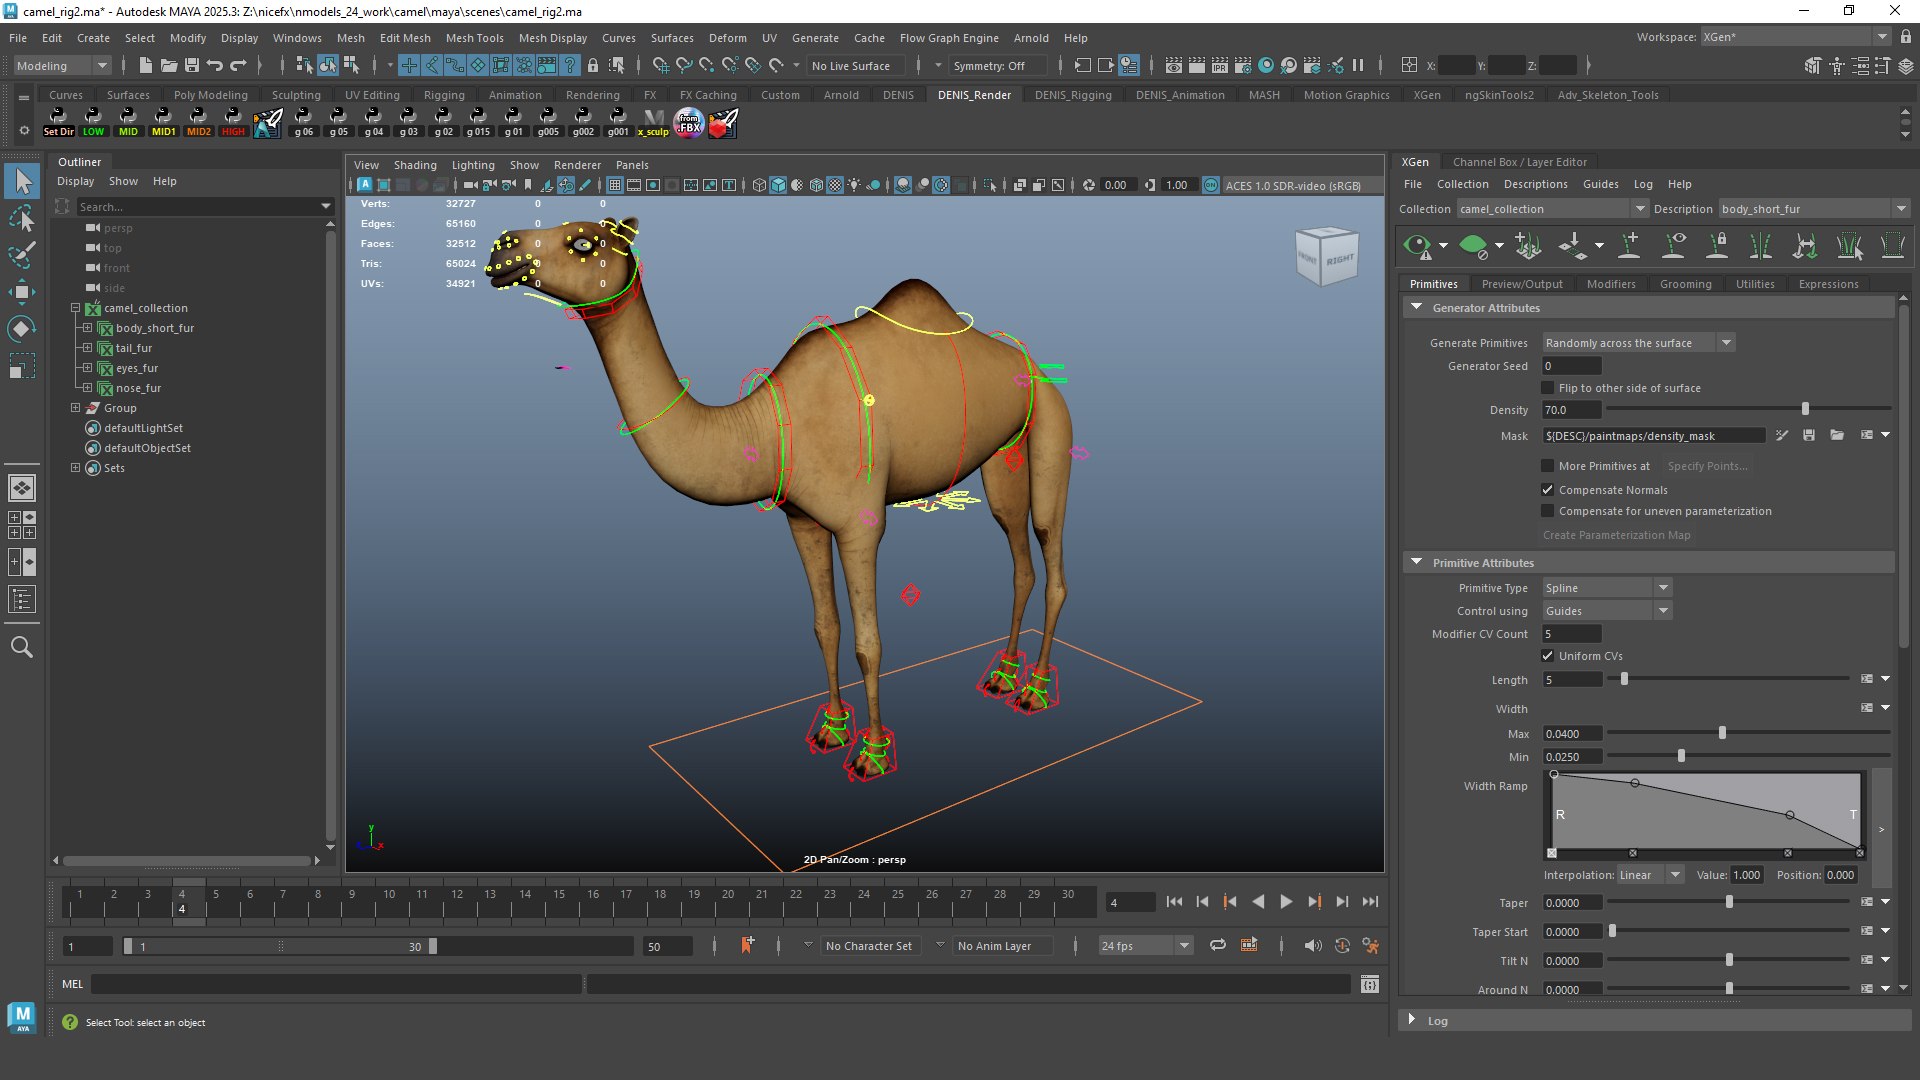Click the viewport orientation cube
The height and width of the screenshot is (1080, 1920).
pos(1327,257)
